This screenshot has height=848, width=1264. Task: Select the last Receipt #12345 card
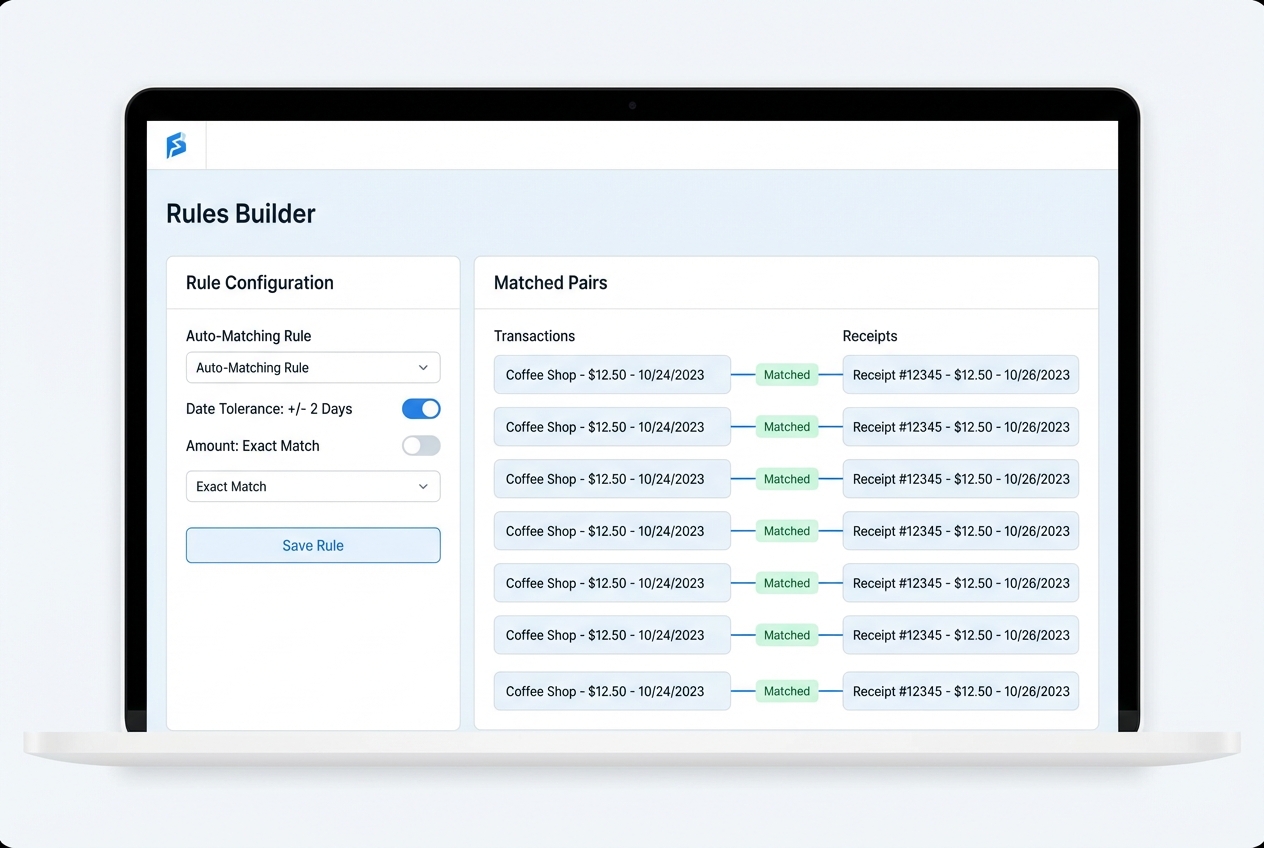960,691
